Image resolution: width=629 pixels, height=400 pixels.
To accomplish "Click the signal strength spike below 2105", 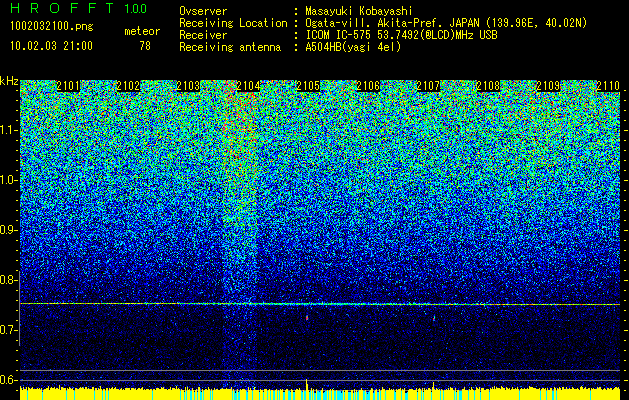I will [307, 384].
